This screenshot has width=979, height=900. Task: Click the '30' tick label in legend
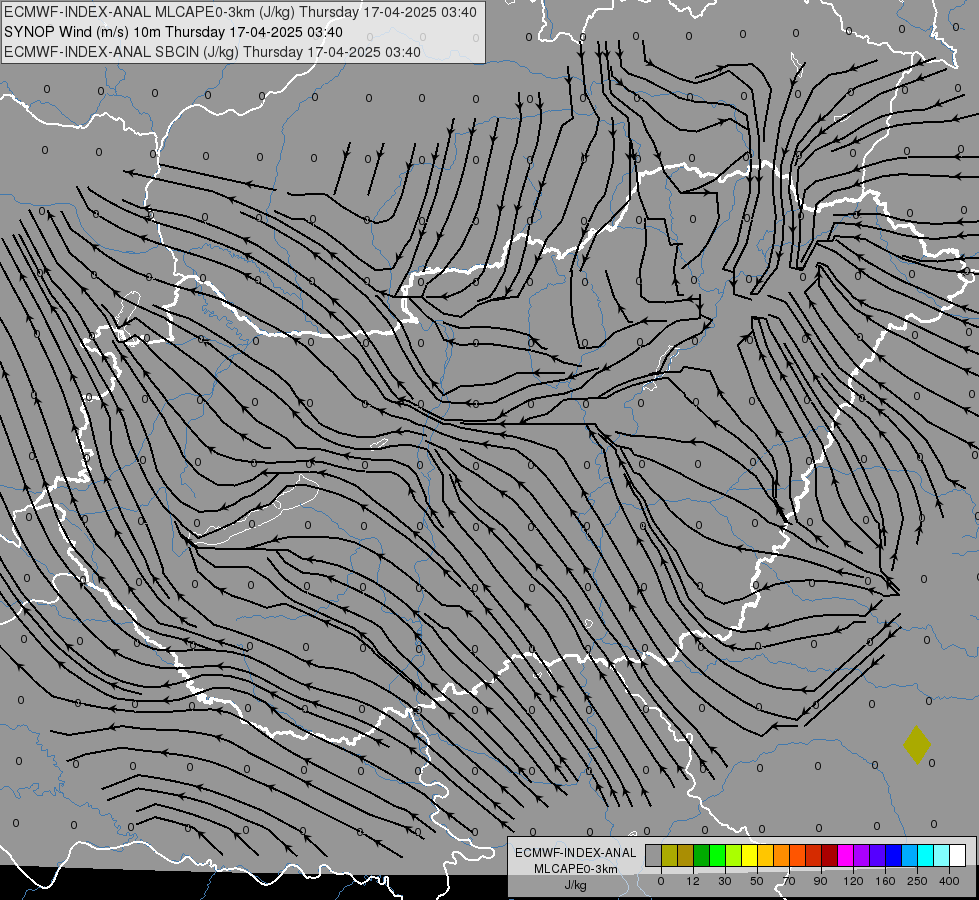[725, 881]
